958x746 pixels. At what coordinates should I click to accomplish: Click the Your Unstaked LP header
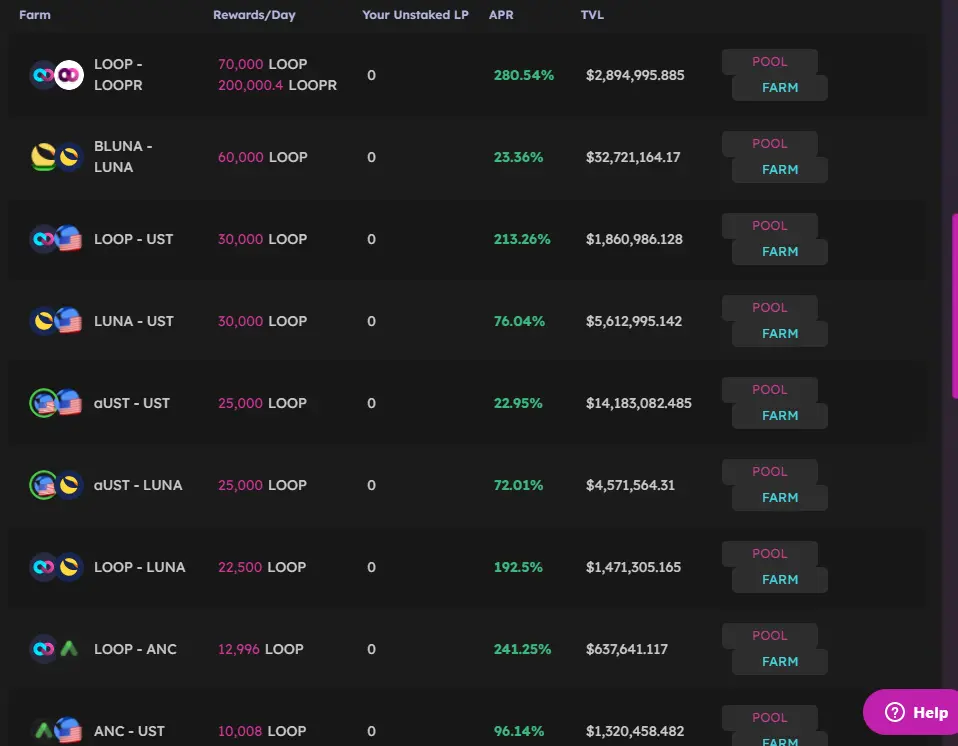click(x=415, y=15)
